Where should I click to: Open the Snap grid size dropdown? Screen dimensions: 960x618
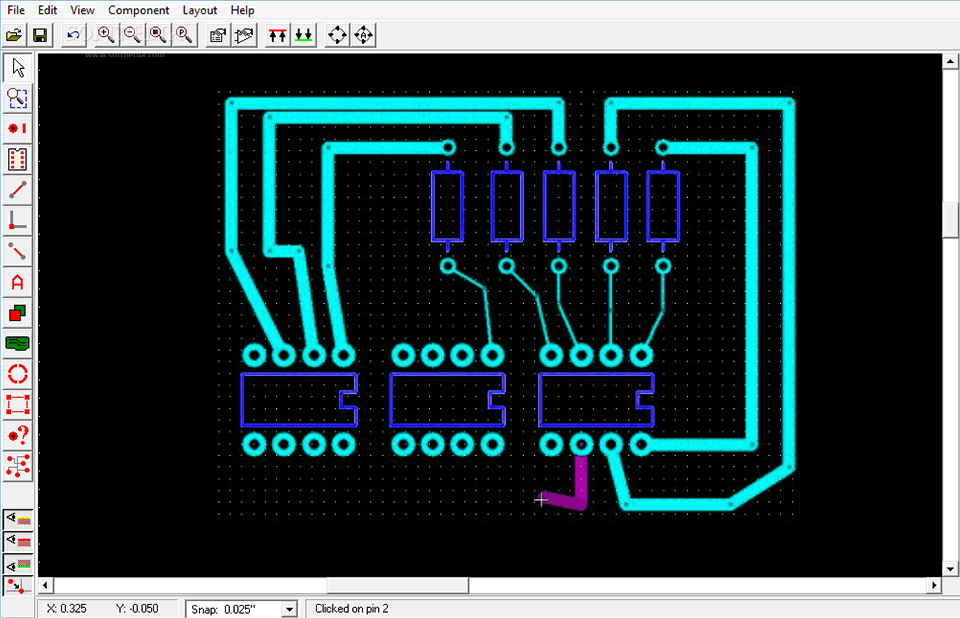[290, 609]
